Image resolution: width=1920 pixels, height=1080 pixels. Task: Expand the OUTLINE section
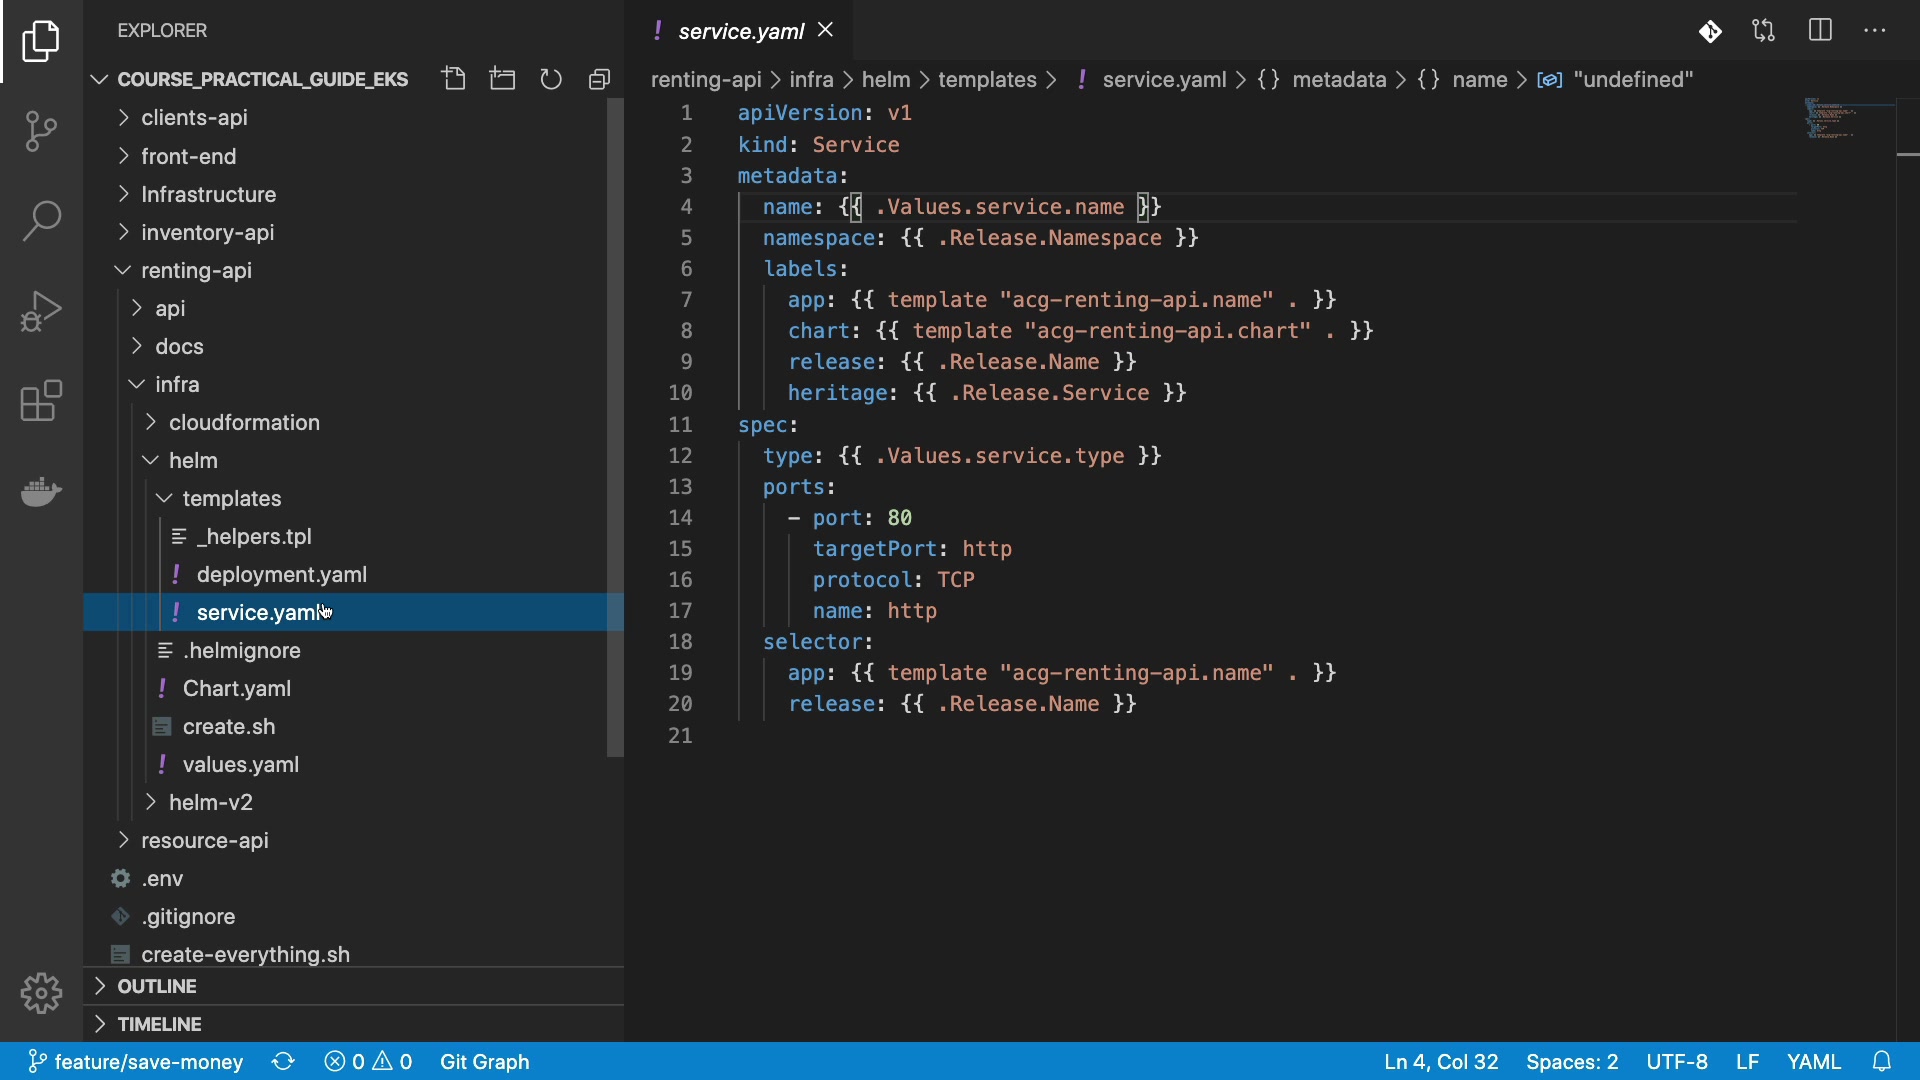click(x=157, y=986)
